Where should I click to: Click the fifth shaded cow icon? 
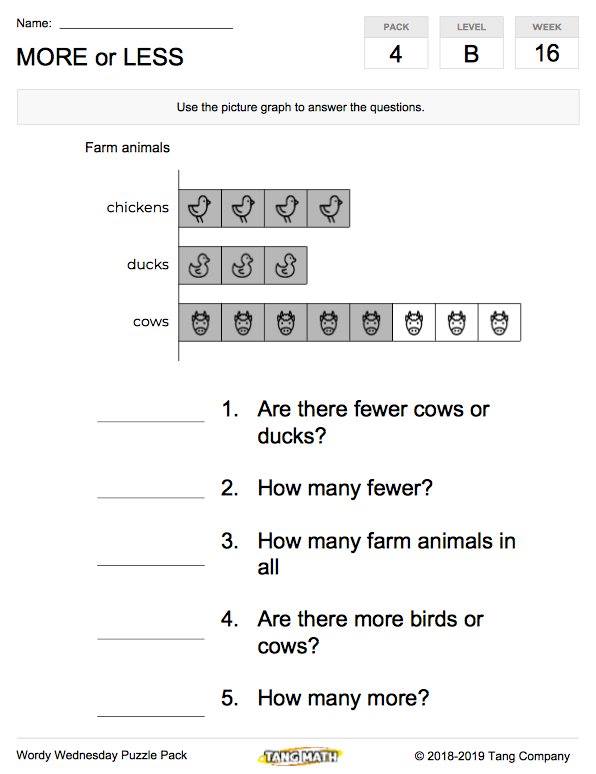[x=371, y=323]
